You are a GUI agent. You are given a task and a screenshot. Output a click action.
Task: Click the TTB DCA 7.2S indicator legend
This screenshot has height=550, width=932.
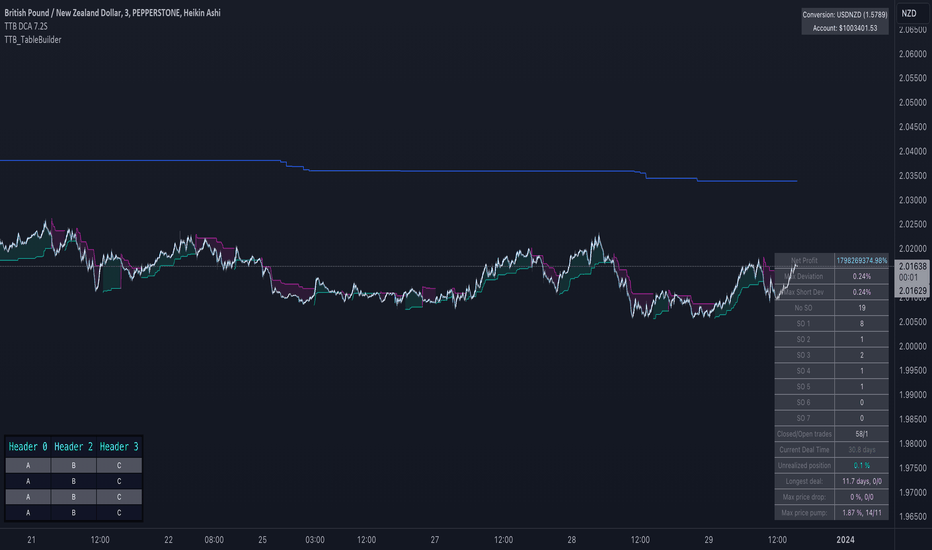tap(26, 26)
